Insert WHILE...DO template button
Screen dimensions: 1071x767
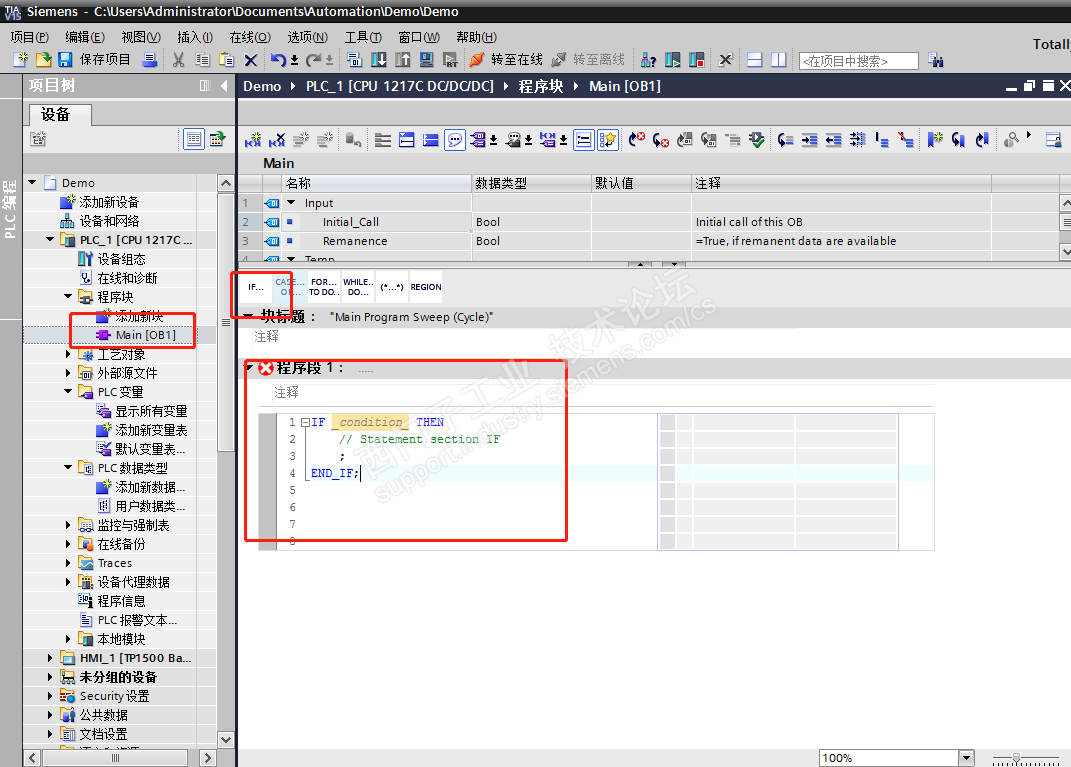[358, 287]
